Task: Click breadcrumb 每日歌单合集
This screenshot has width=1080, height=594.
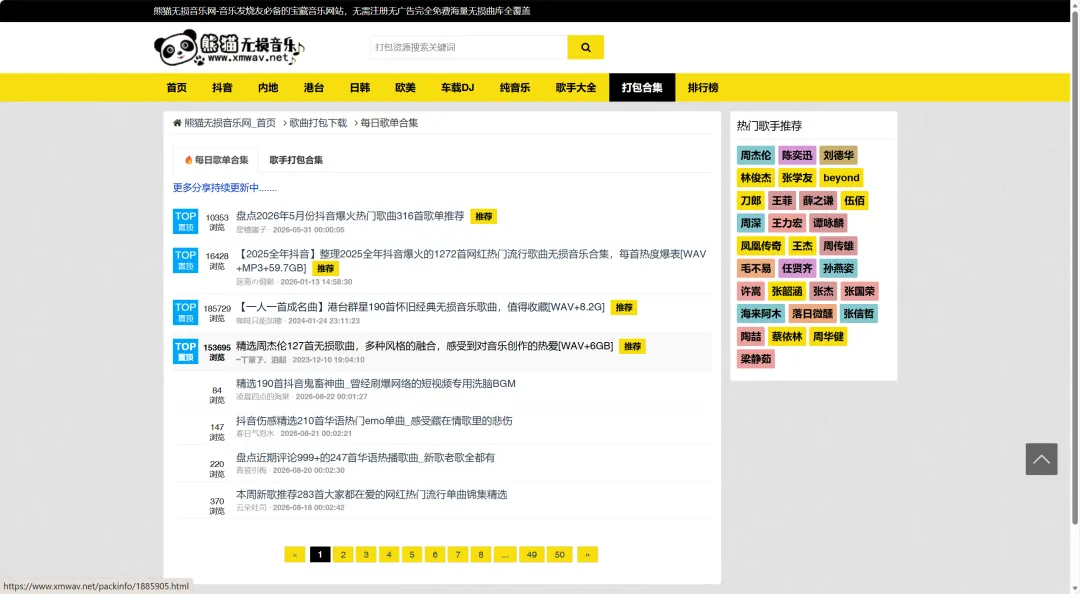Action: pos(389,123)
